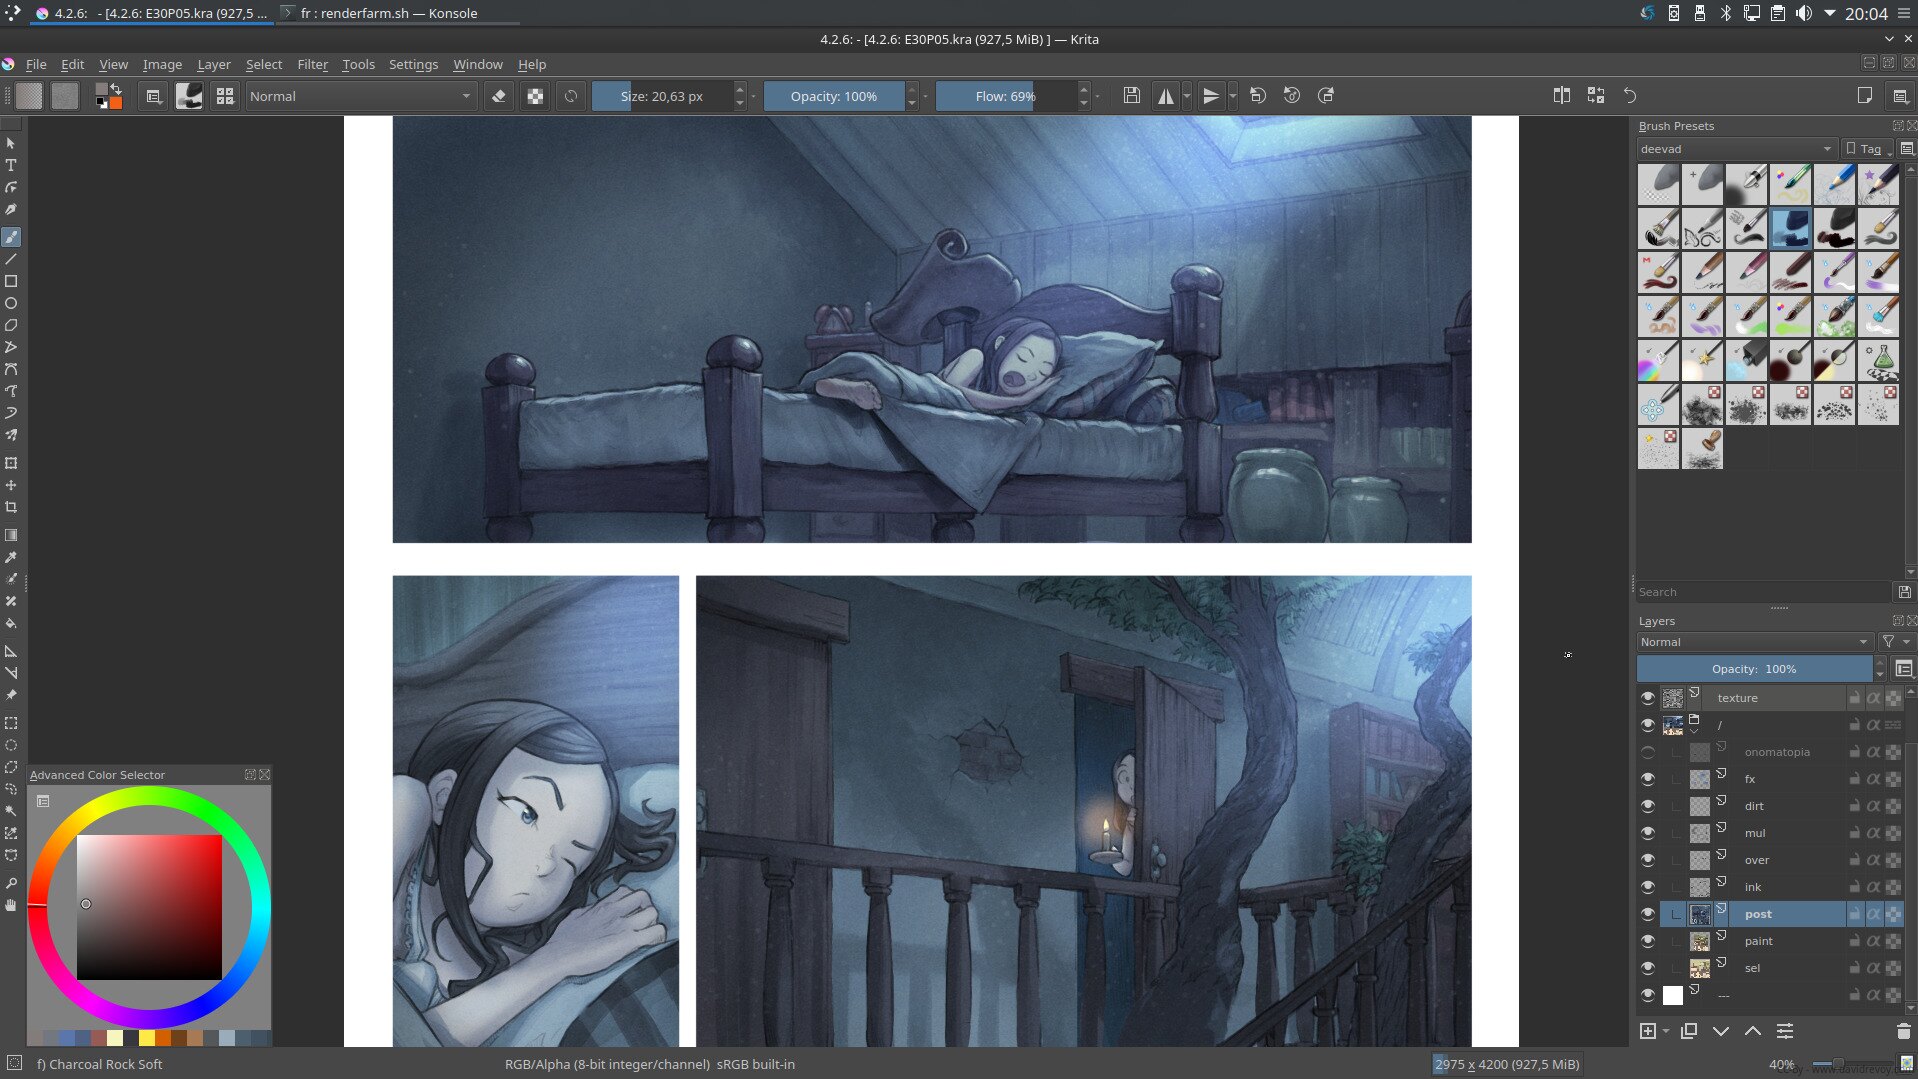
Task: Select the Crop tool
Action: coord(11,508)
